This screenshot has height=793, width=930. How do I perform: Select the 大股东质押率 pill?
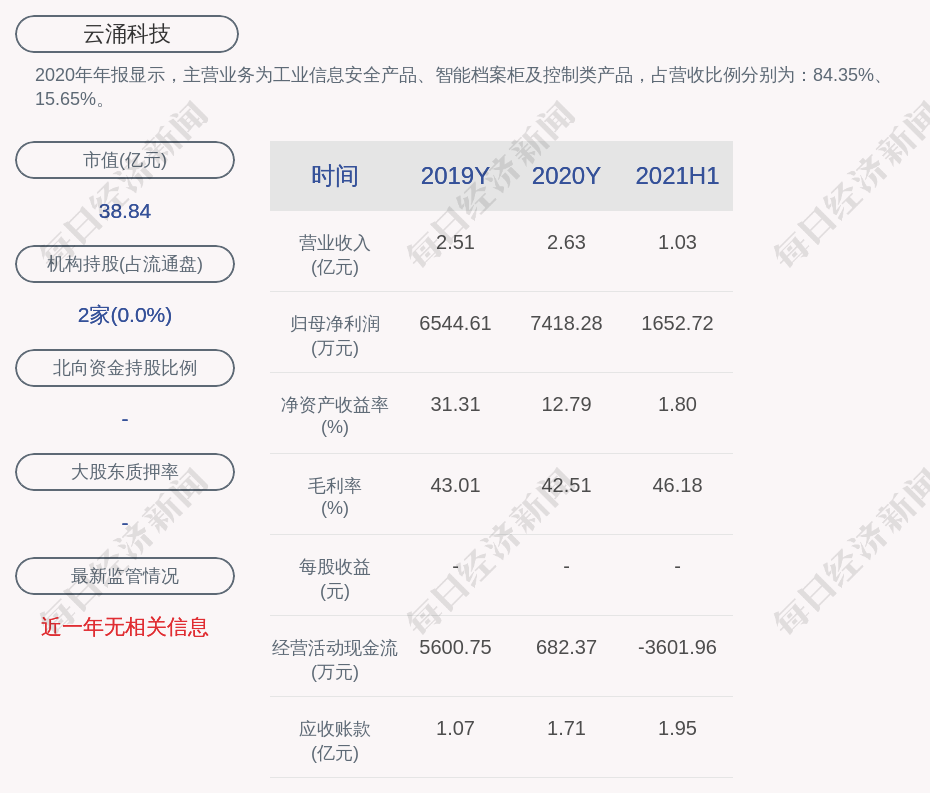(125, 472)
